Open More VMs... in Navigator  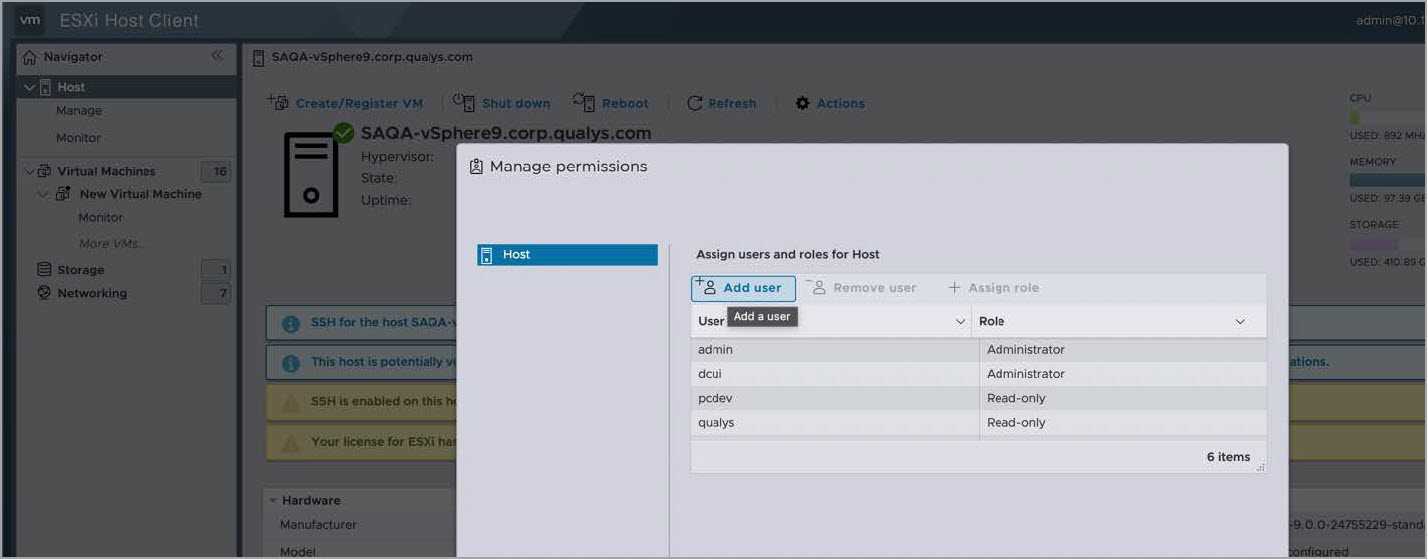[112, 243]
